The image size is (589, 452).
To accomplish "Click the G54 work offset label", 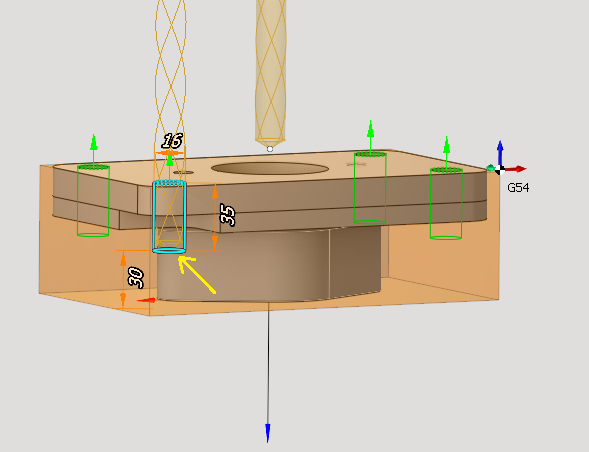I will click(518, 187).
